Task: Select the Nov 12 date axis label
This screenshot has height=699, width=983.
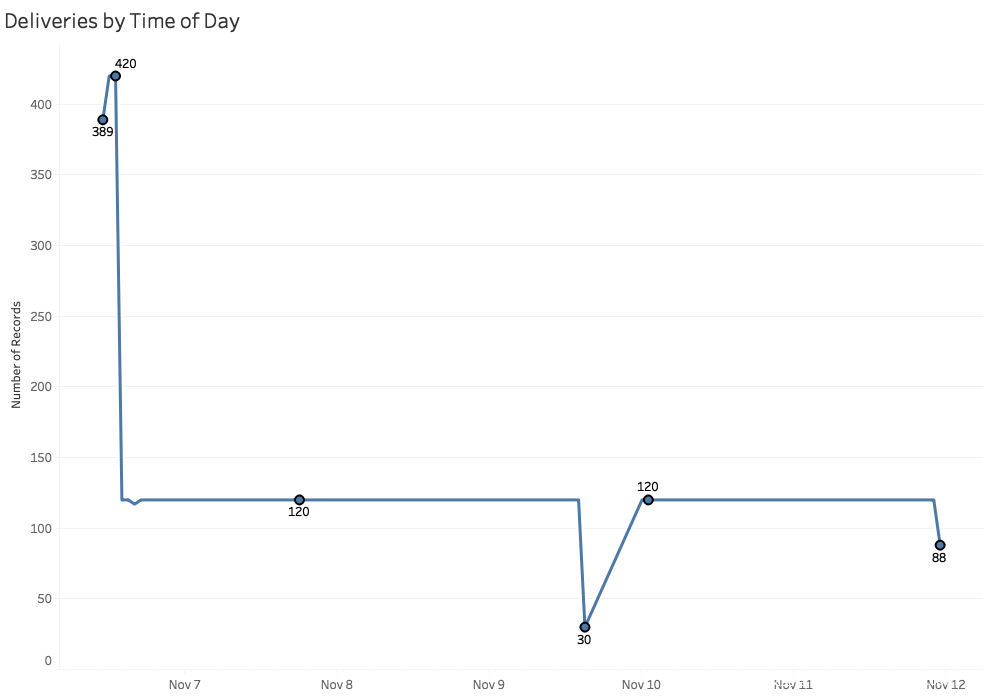Action: 945,685
